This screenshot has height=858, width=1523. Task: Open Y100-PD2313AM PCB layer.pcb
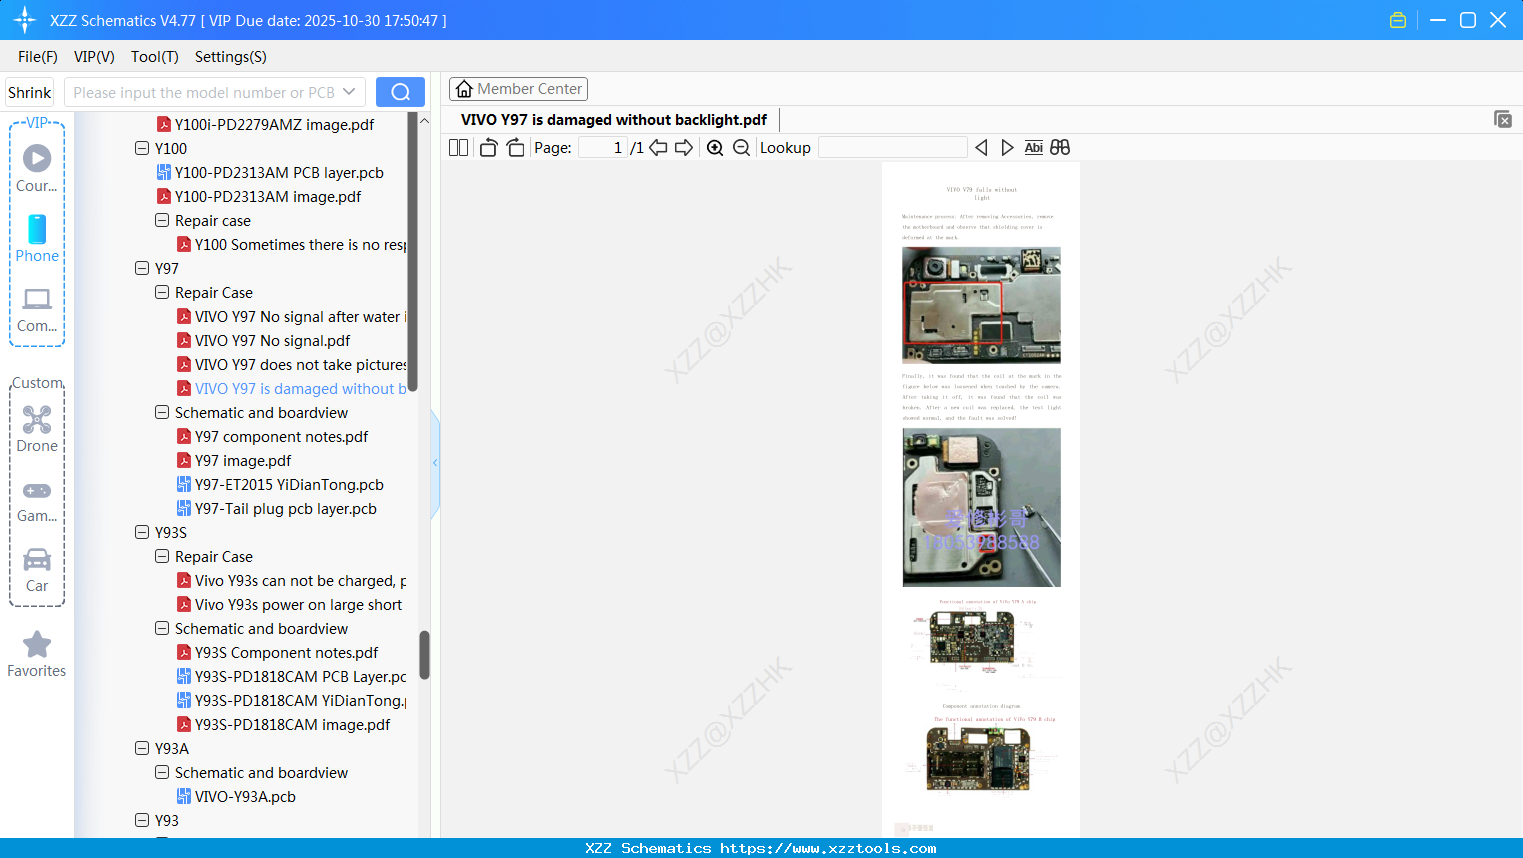270,172
